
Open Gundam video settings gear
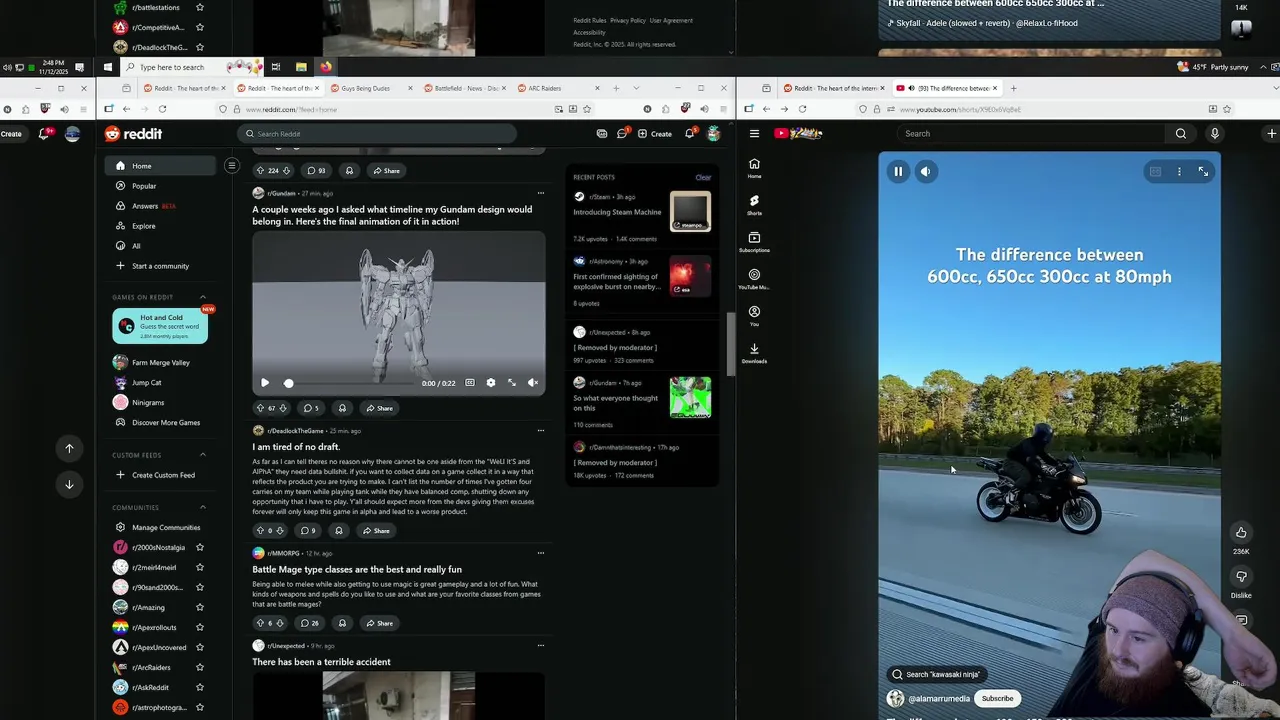click(x=490, y=383)
